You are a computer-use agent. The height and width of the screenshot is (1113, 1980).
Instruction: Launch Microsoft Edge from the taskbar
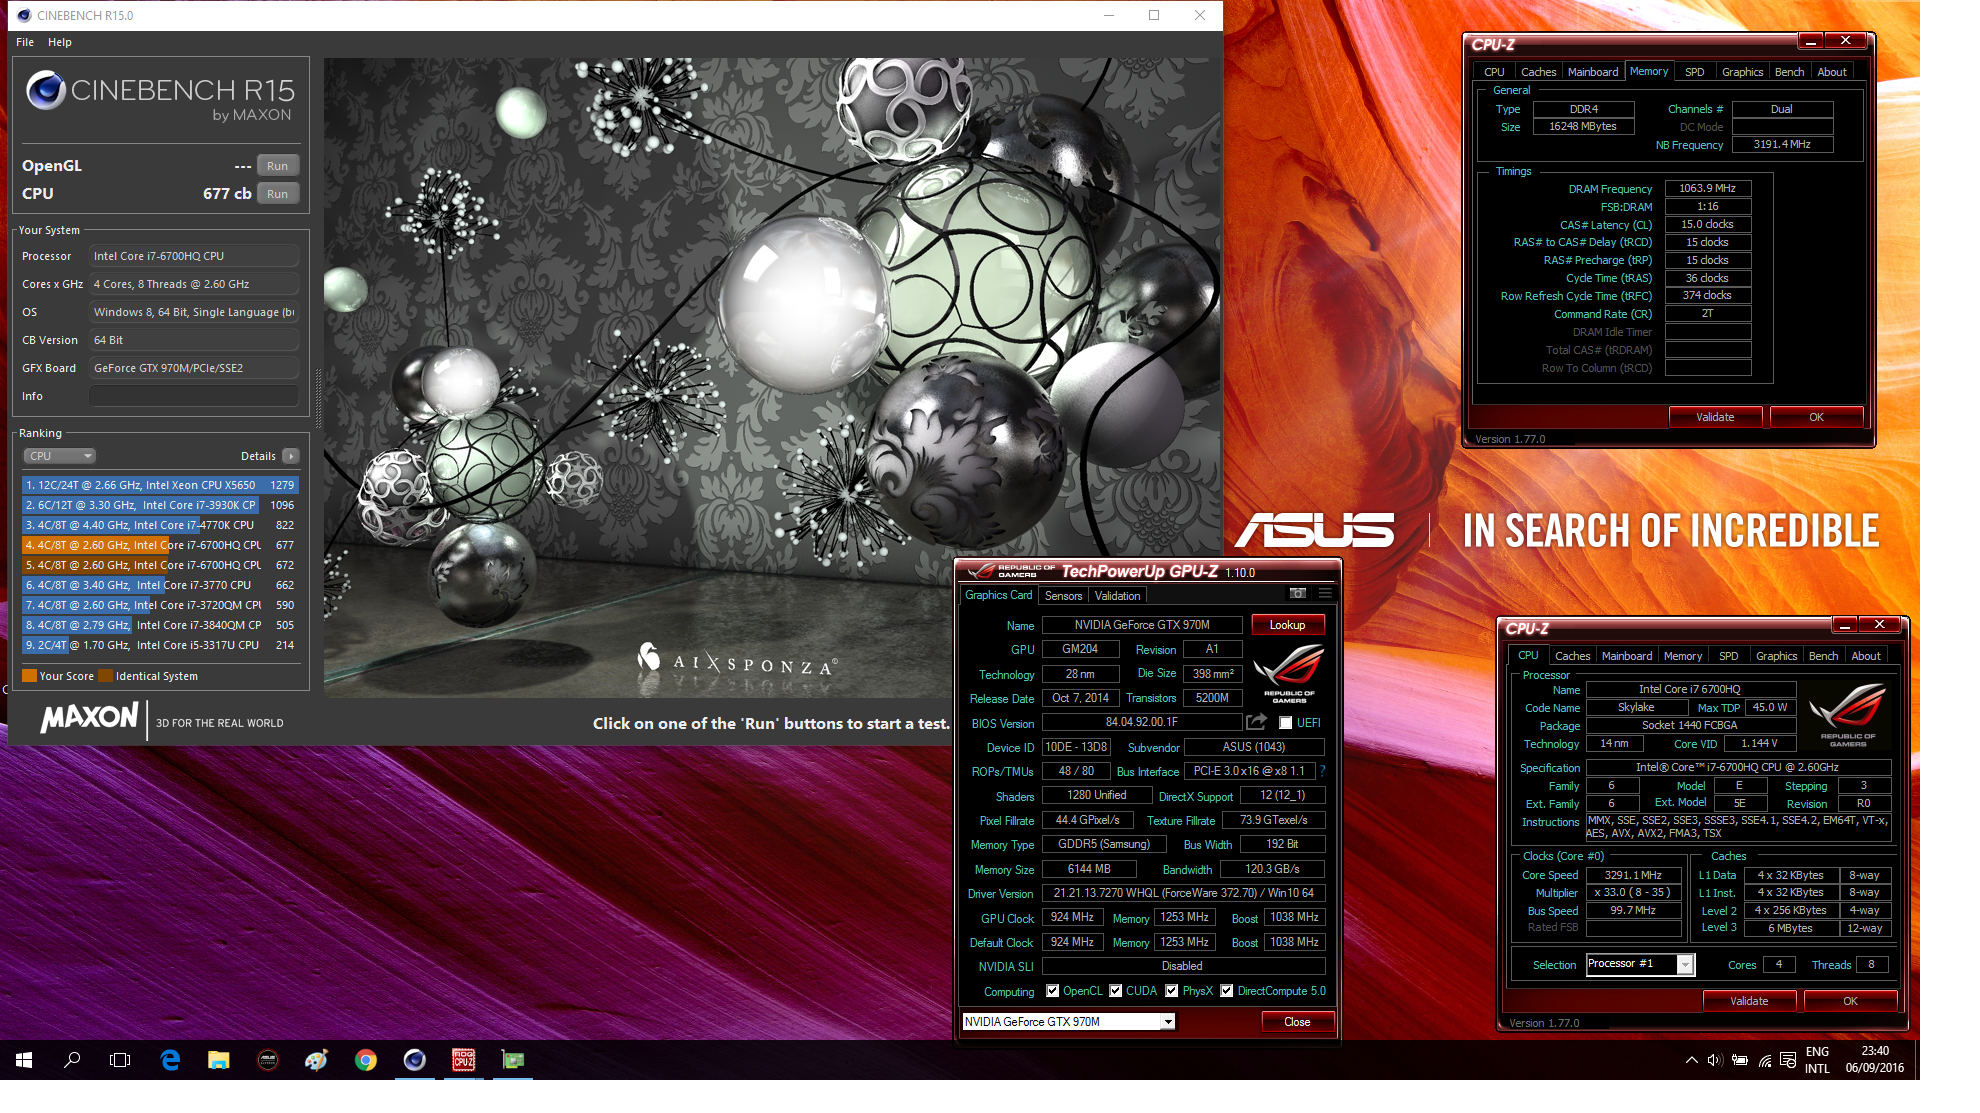tap(170, 1060)
